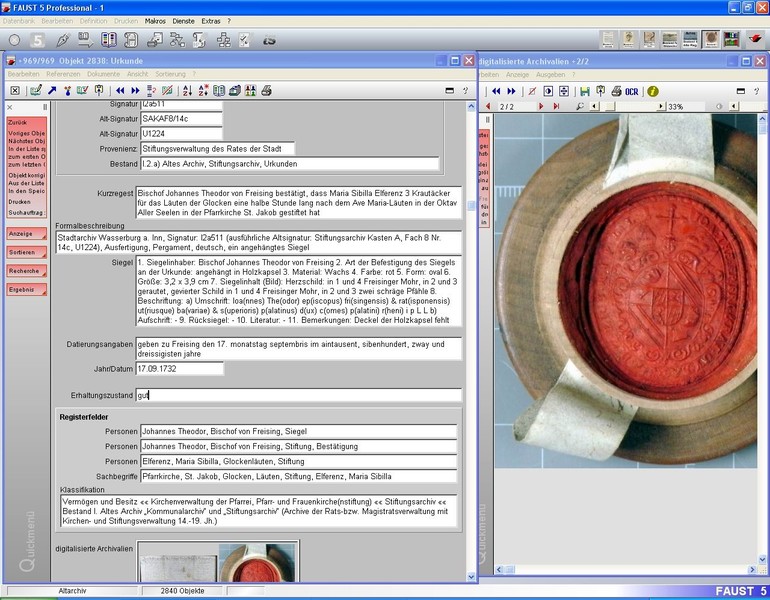Click the yellow info icon in Archivalien toolbar
Image resolution: width=770 pixels, height=600 pixels.
click(653, 91)
